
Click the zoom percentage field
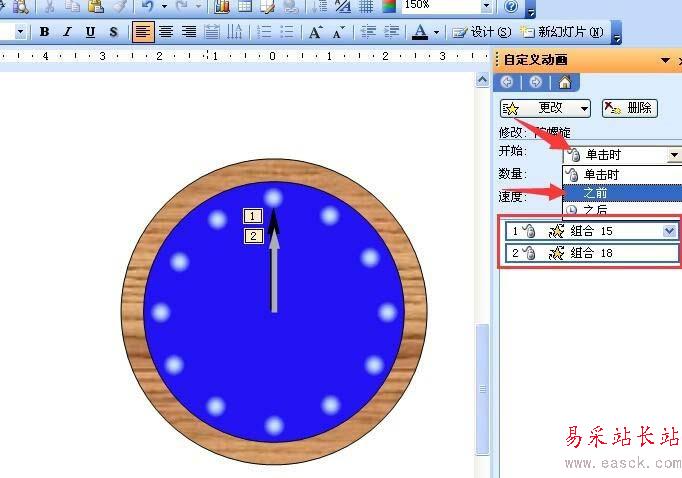pos(441,6)
